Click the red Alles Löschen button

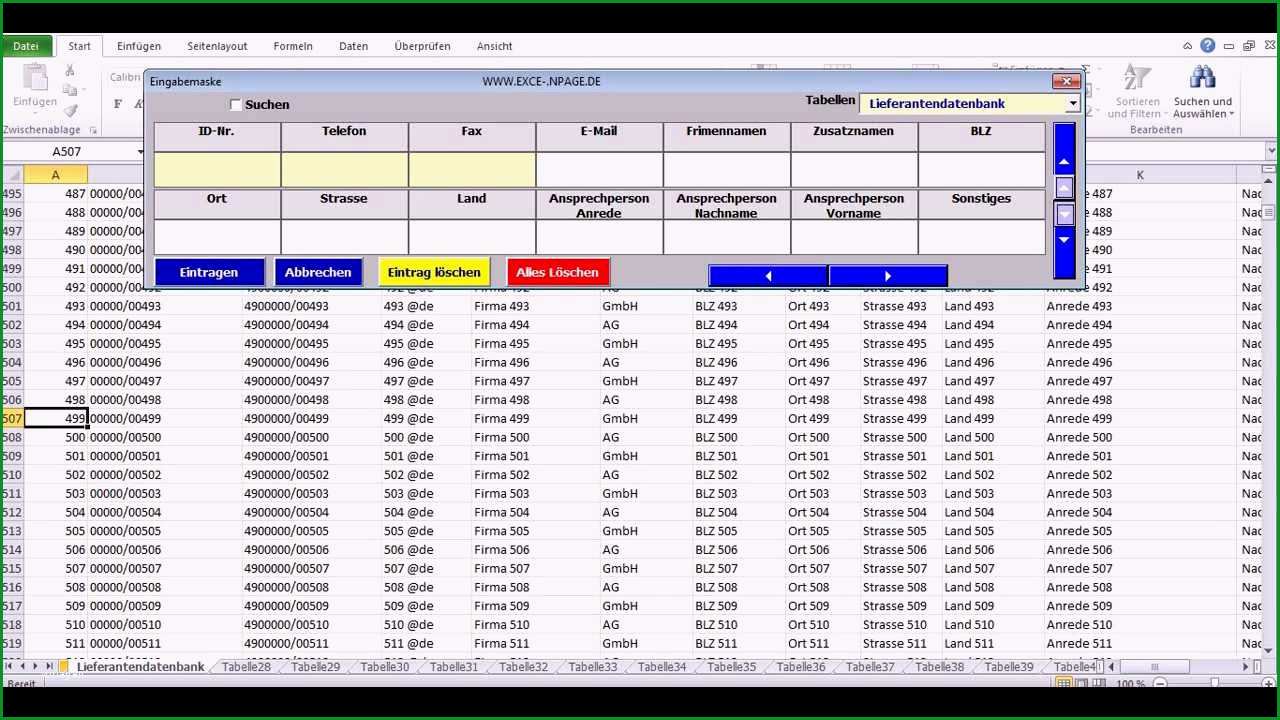tap(557, 272)
